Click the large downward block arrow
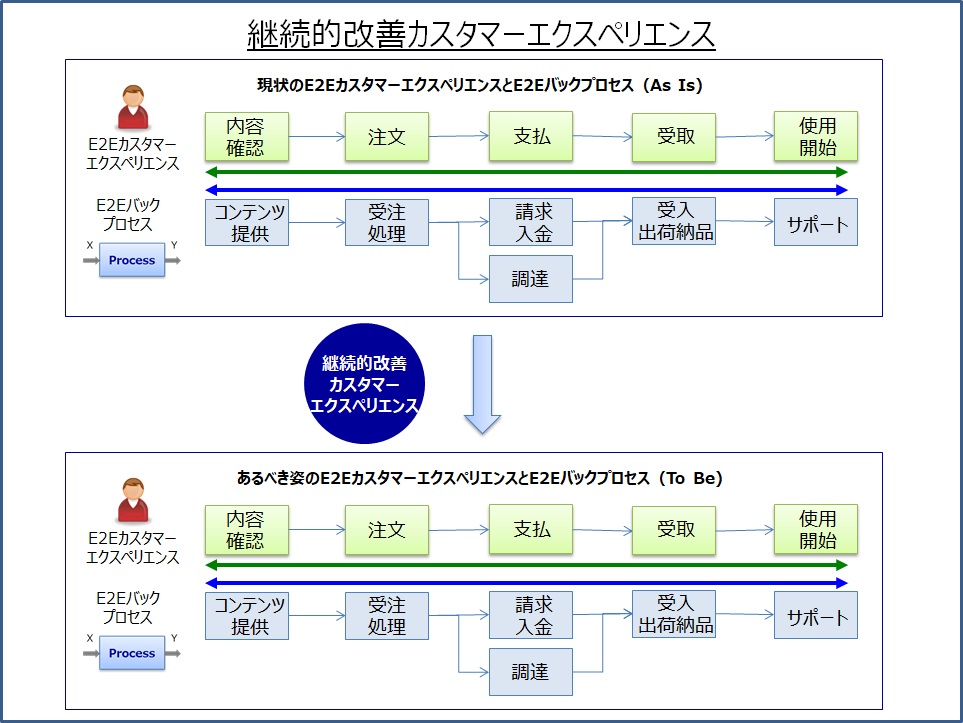Viewport: 963px width, 723px height. pyautogui.click(x=482, y=385)
